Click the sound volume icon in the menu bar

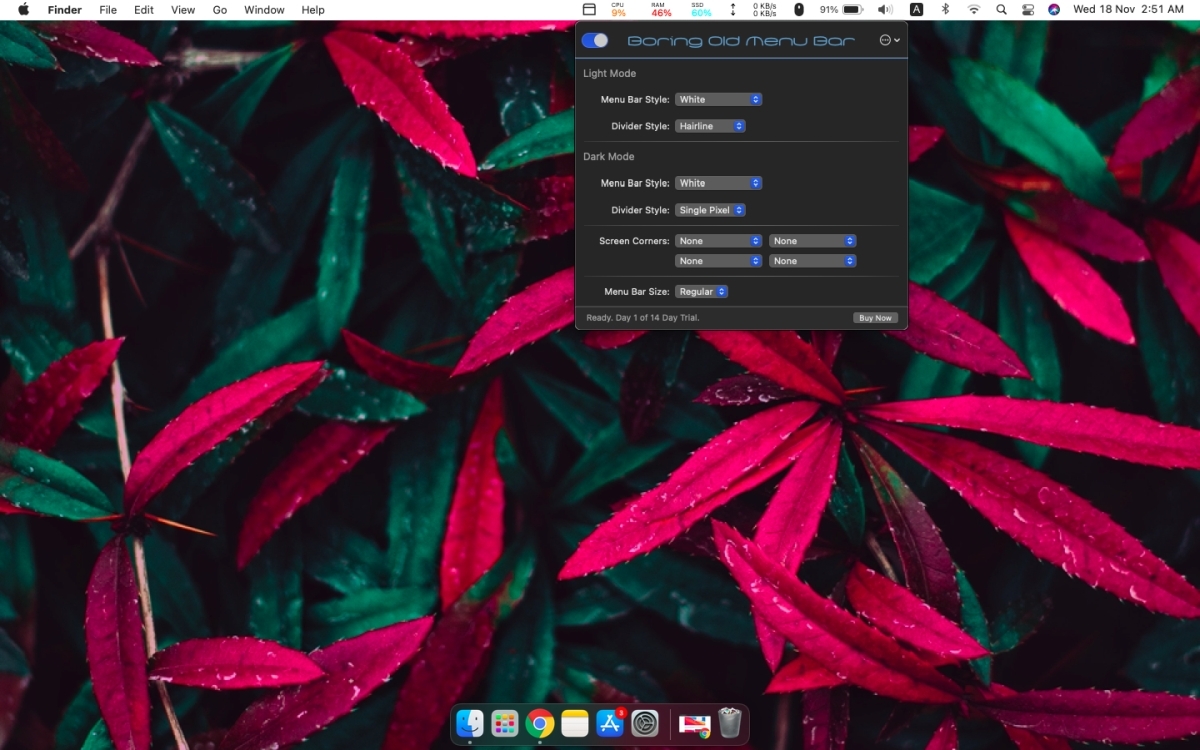[x=884, y=9]
